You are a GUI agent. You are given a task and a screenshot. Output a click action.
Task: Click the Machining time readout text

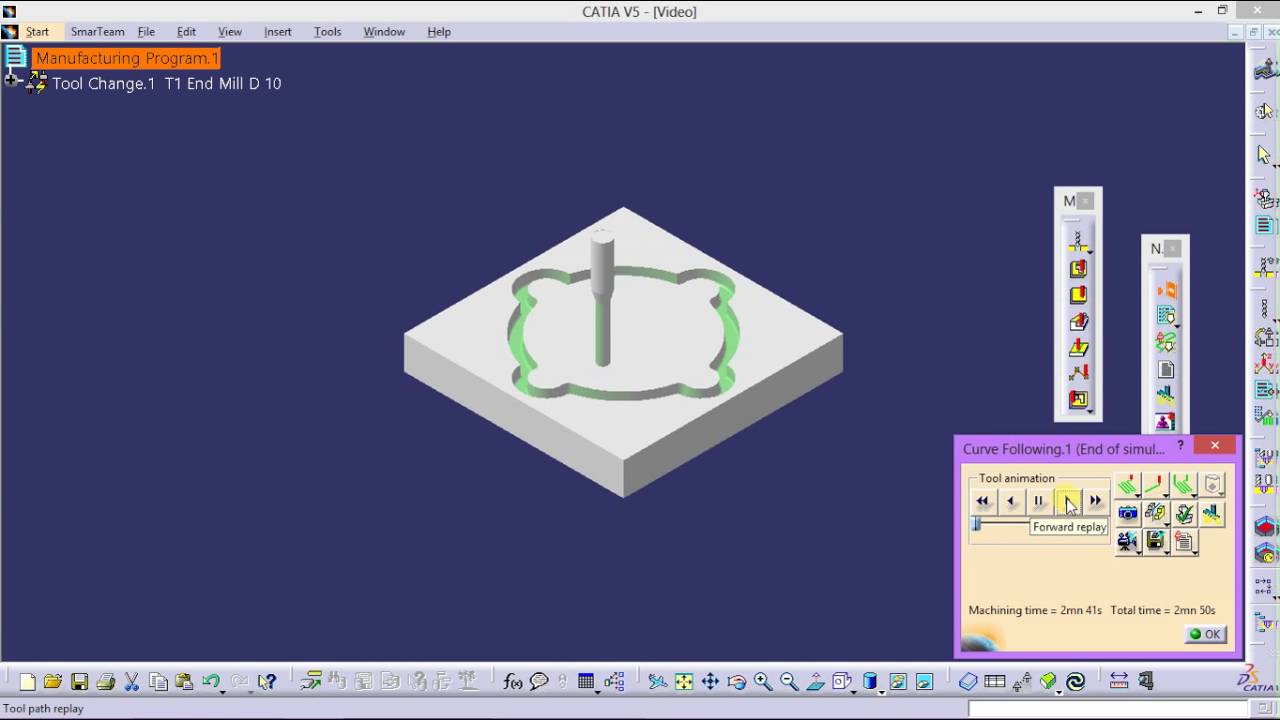click(x=1035, y=610)
